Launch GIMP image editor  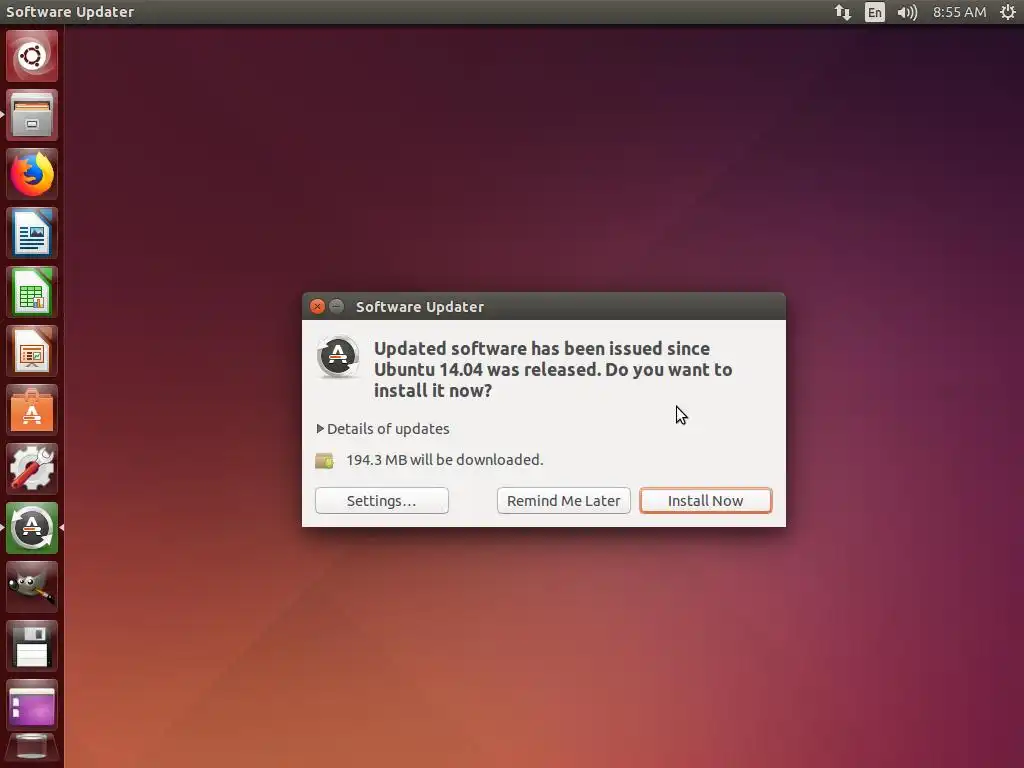[32, 586]
